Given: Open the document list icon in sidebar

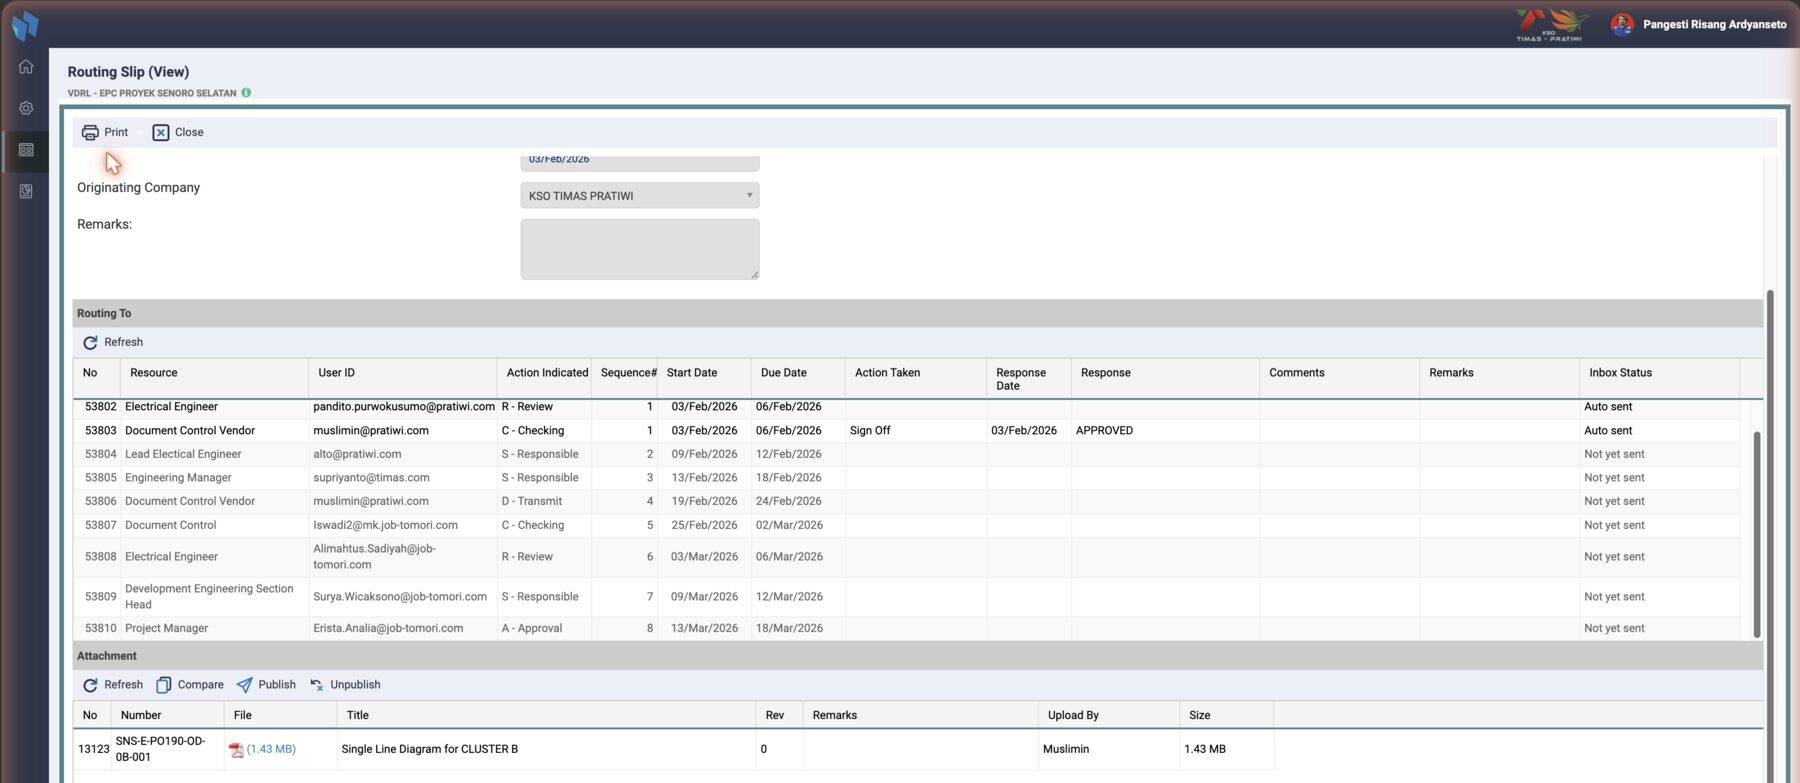Looking at the screenshot, I should pos(26,191).
